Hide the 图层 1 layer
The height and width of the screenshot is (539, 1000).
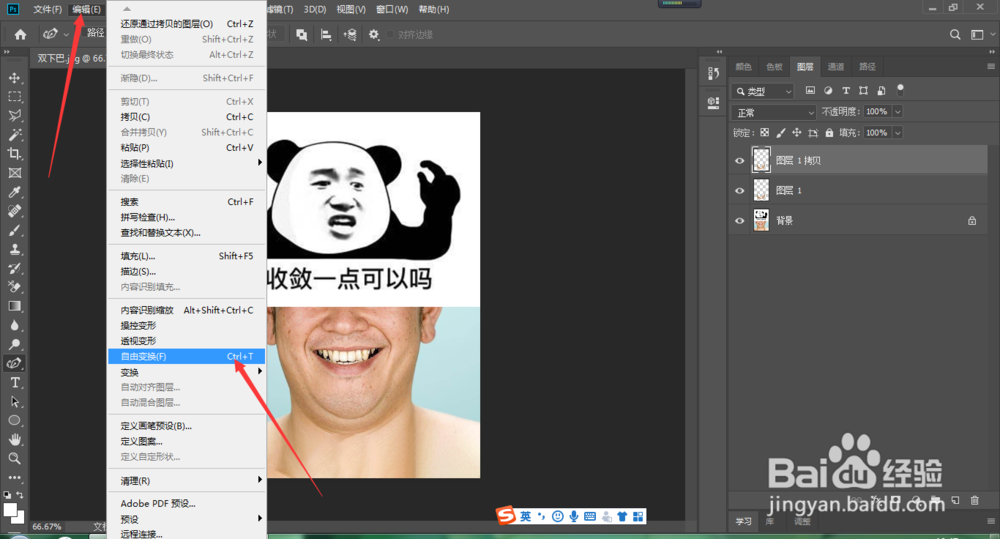click(x=740, y=191)
